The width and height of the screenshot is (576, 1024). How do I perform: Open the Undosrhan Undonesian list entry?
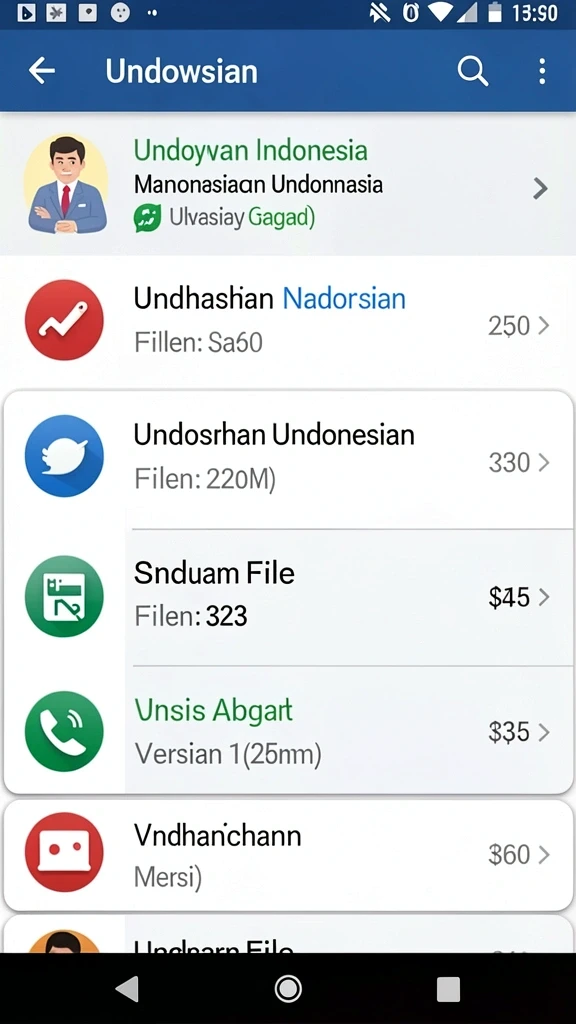click(x=289, y=460)
